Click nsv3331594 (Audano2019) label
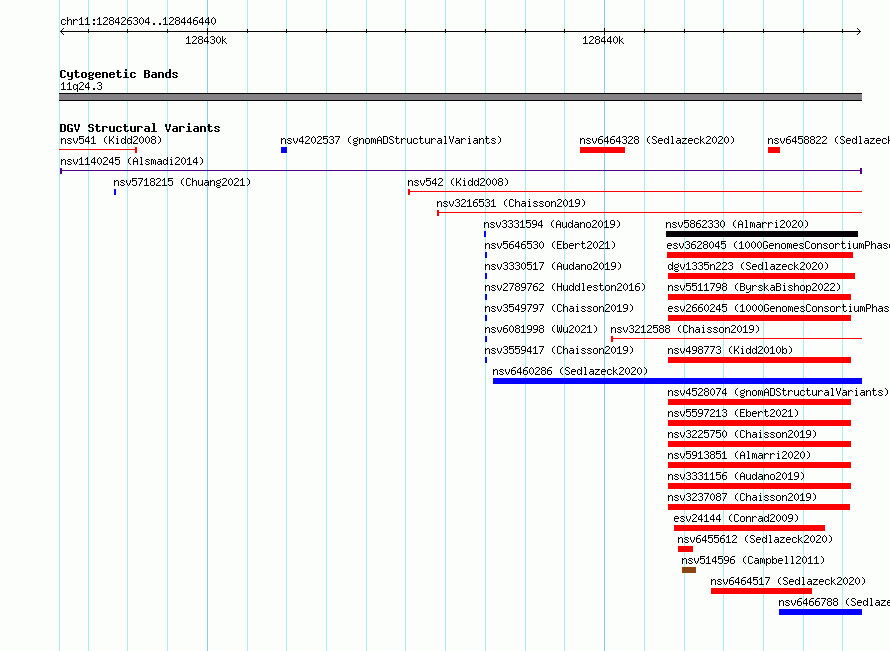This screenshot has width=890, height=651. tap(552, 224)
